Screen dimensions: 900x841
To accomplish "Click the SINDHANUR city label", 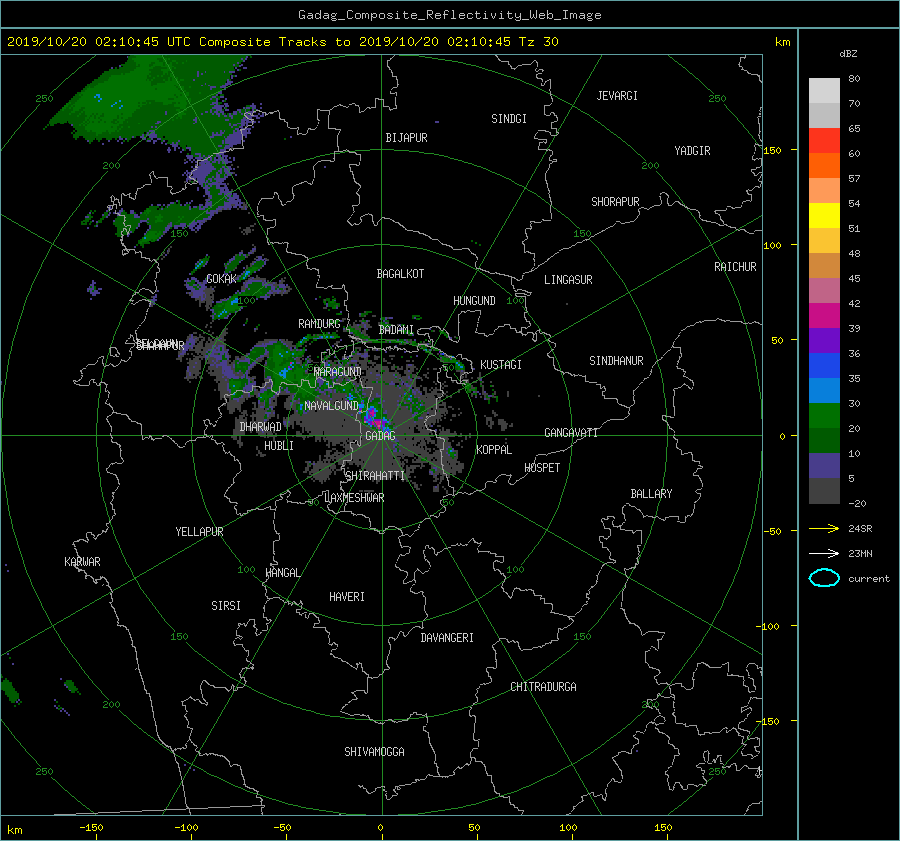I will [x=616, y=361].
